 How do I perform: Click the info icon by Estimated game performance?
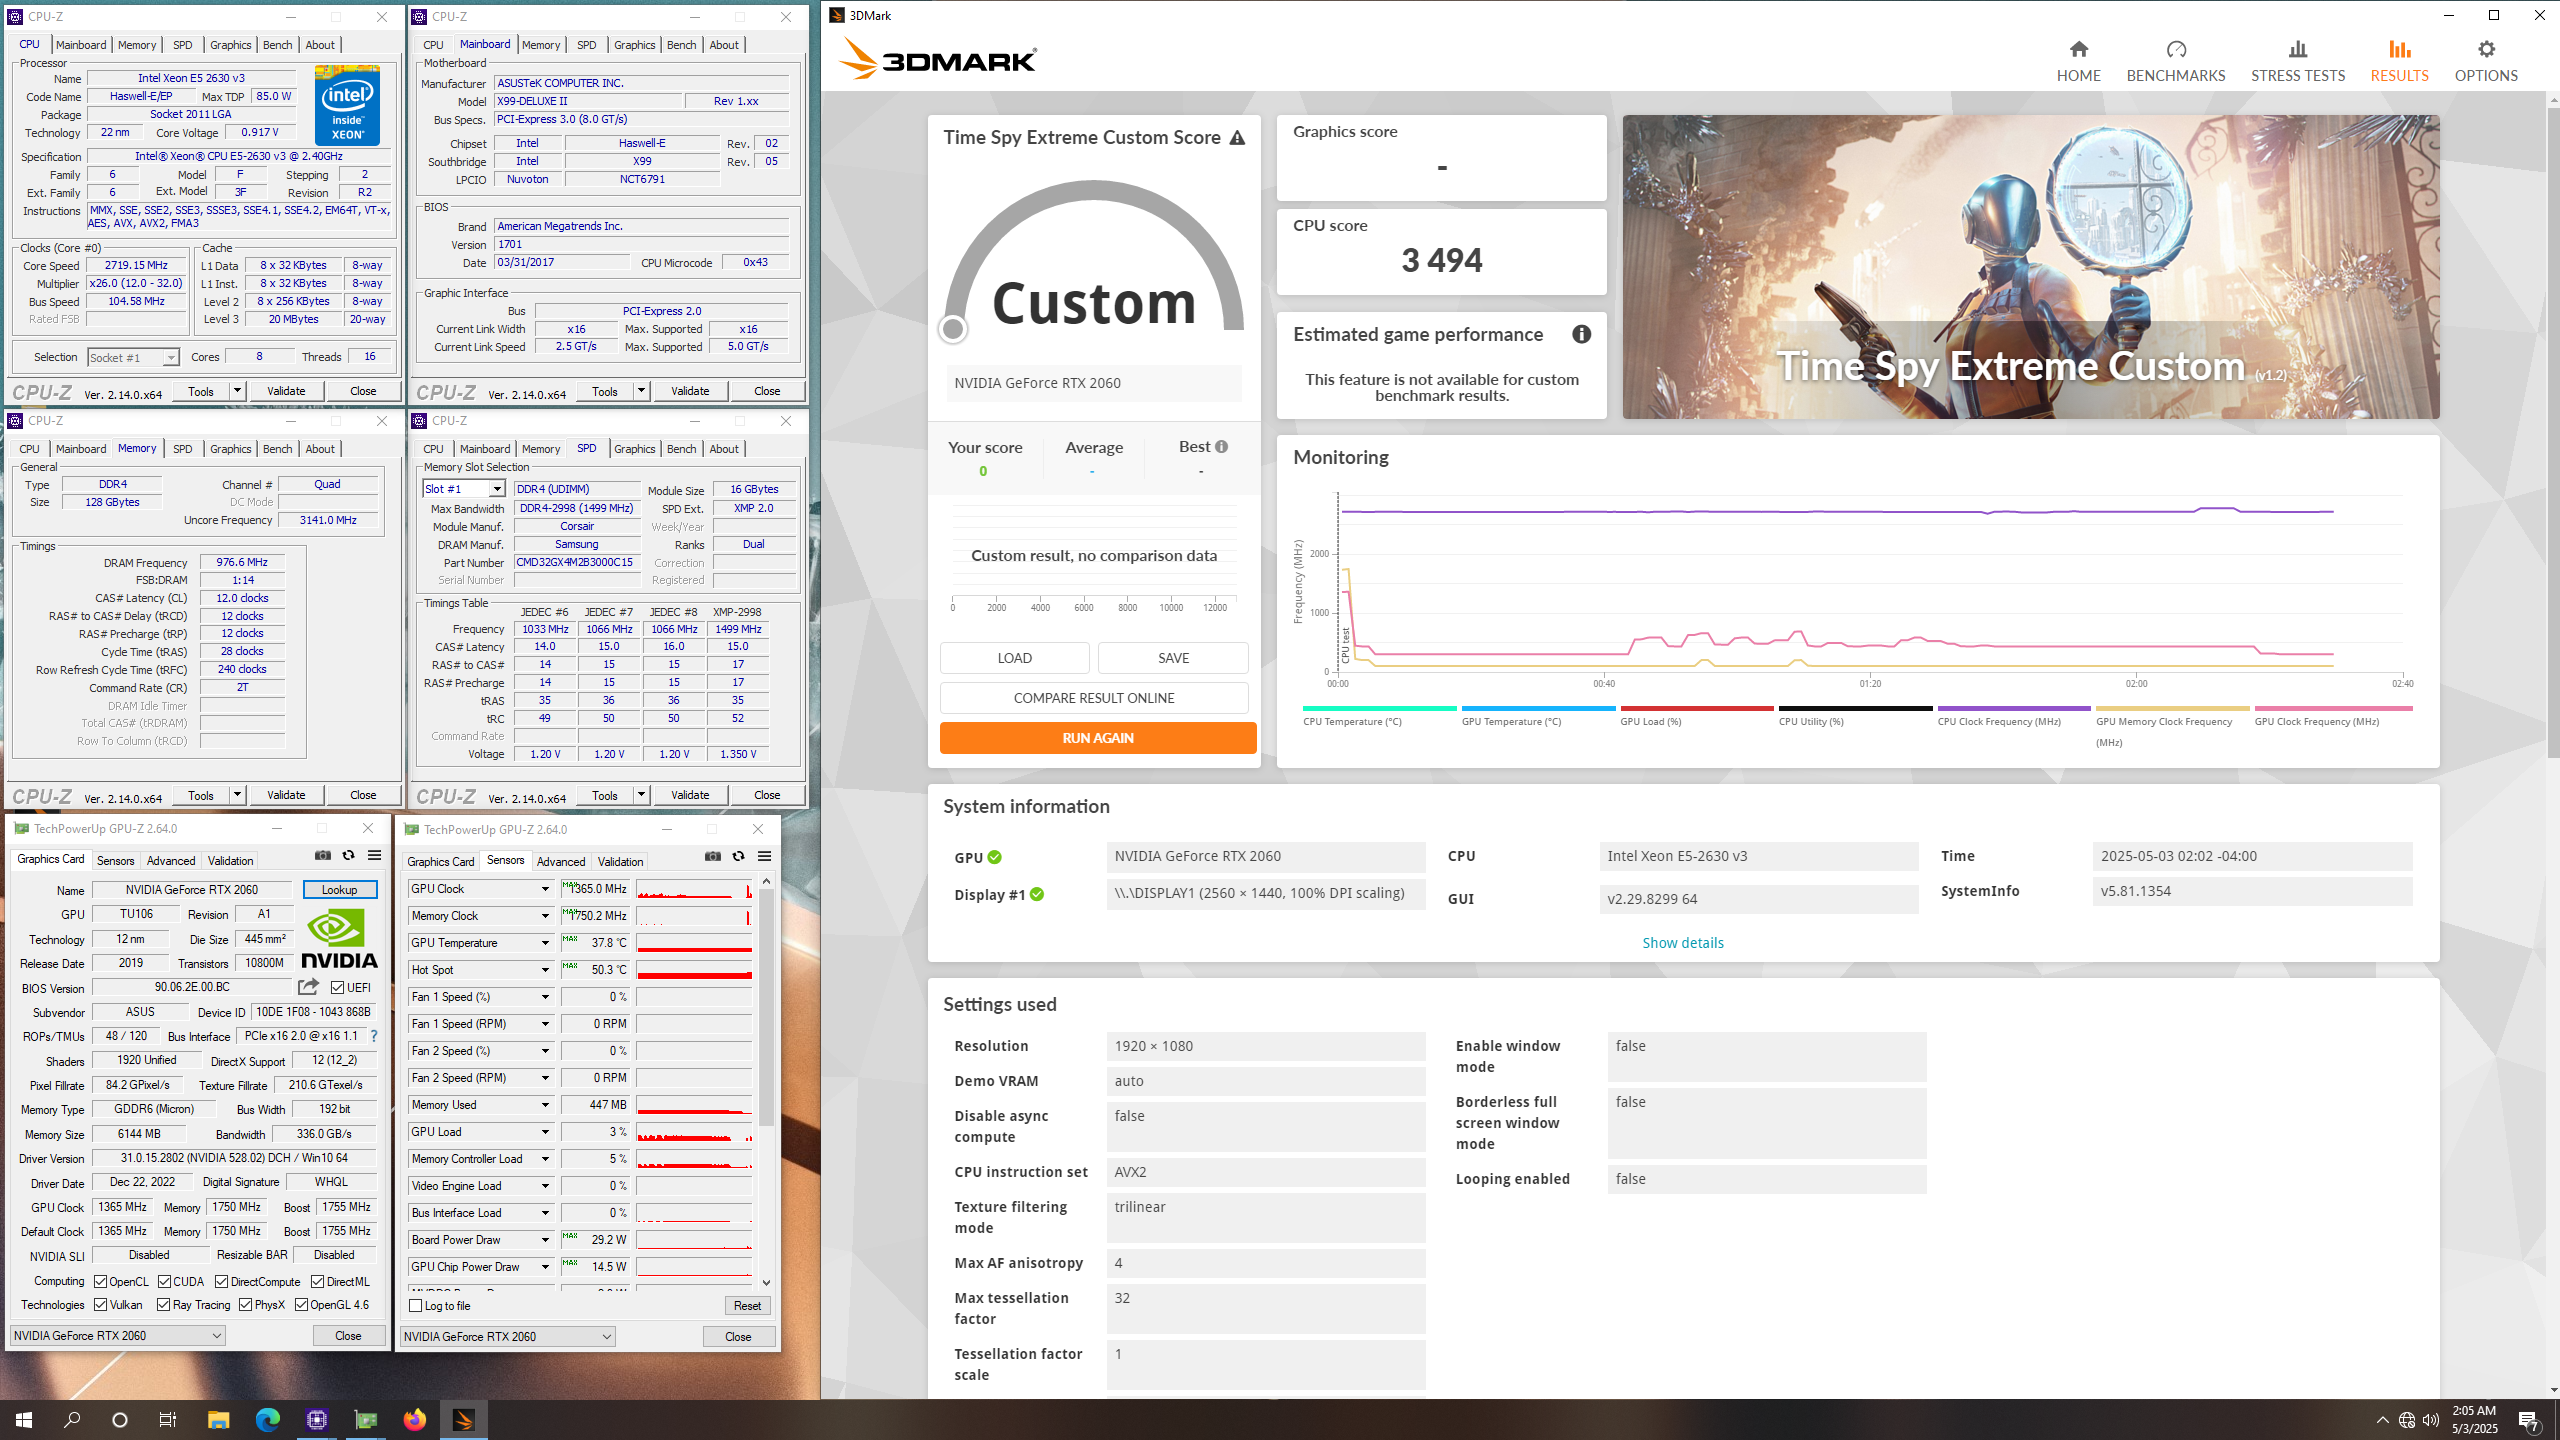pos(1581,334)
